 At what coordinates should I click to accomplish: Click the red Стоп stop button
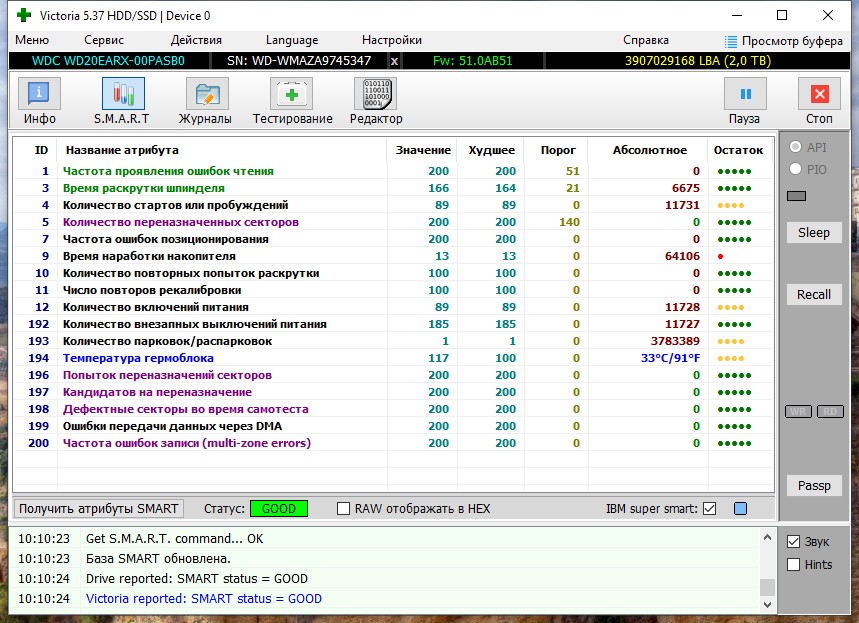[820, 94]
